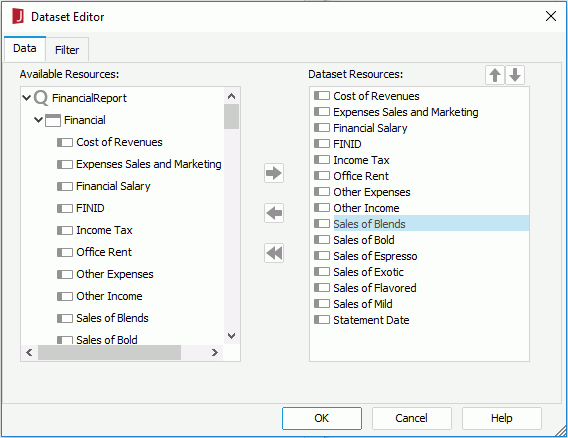This screenshot has width=568, height=438.
Task: Open Help for the Dataset Editor
Action: pyautogui.click(x=502, y=418)
